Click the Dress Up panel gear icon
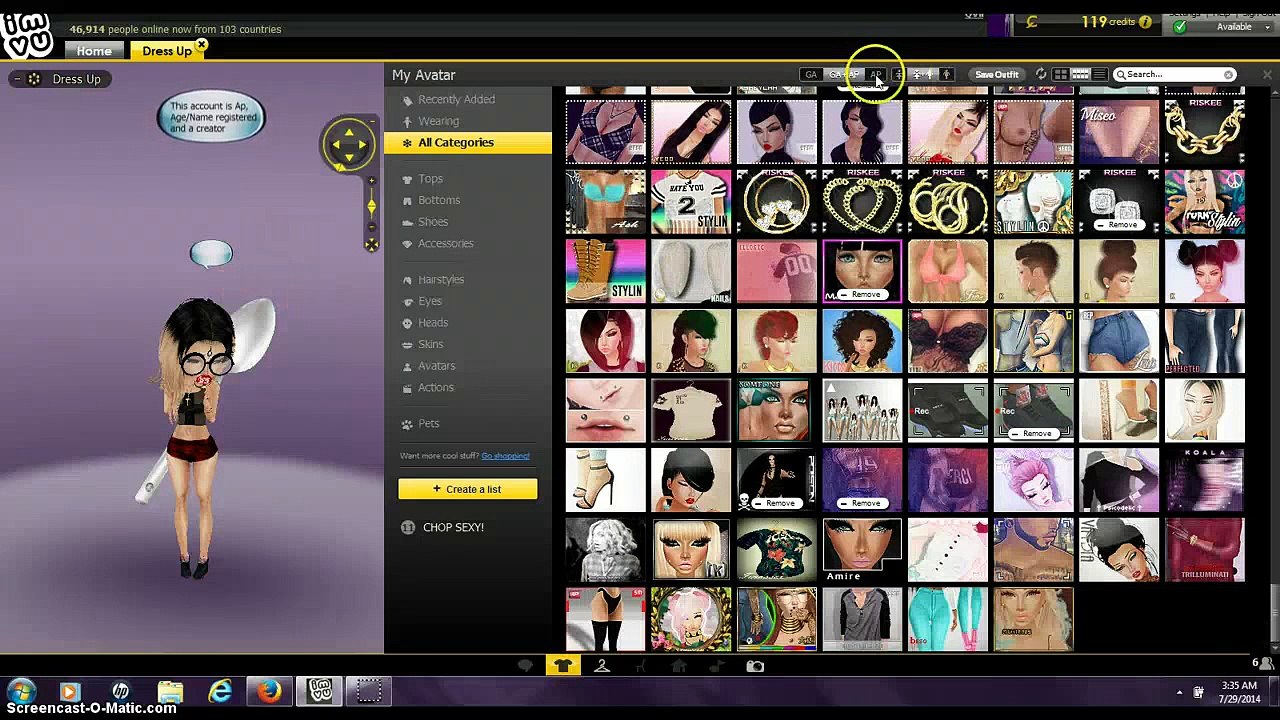The width and height of the screenshot is (1280, 720). [34, 79]
